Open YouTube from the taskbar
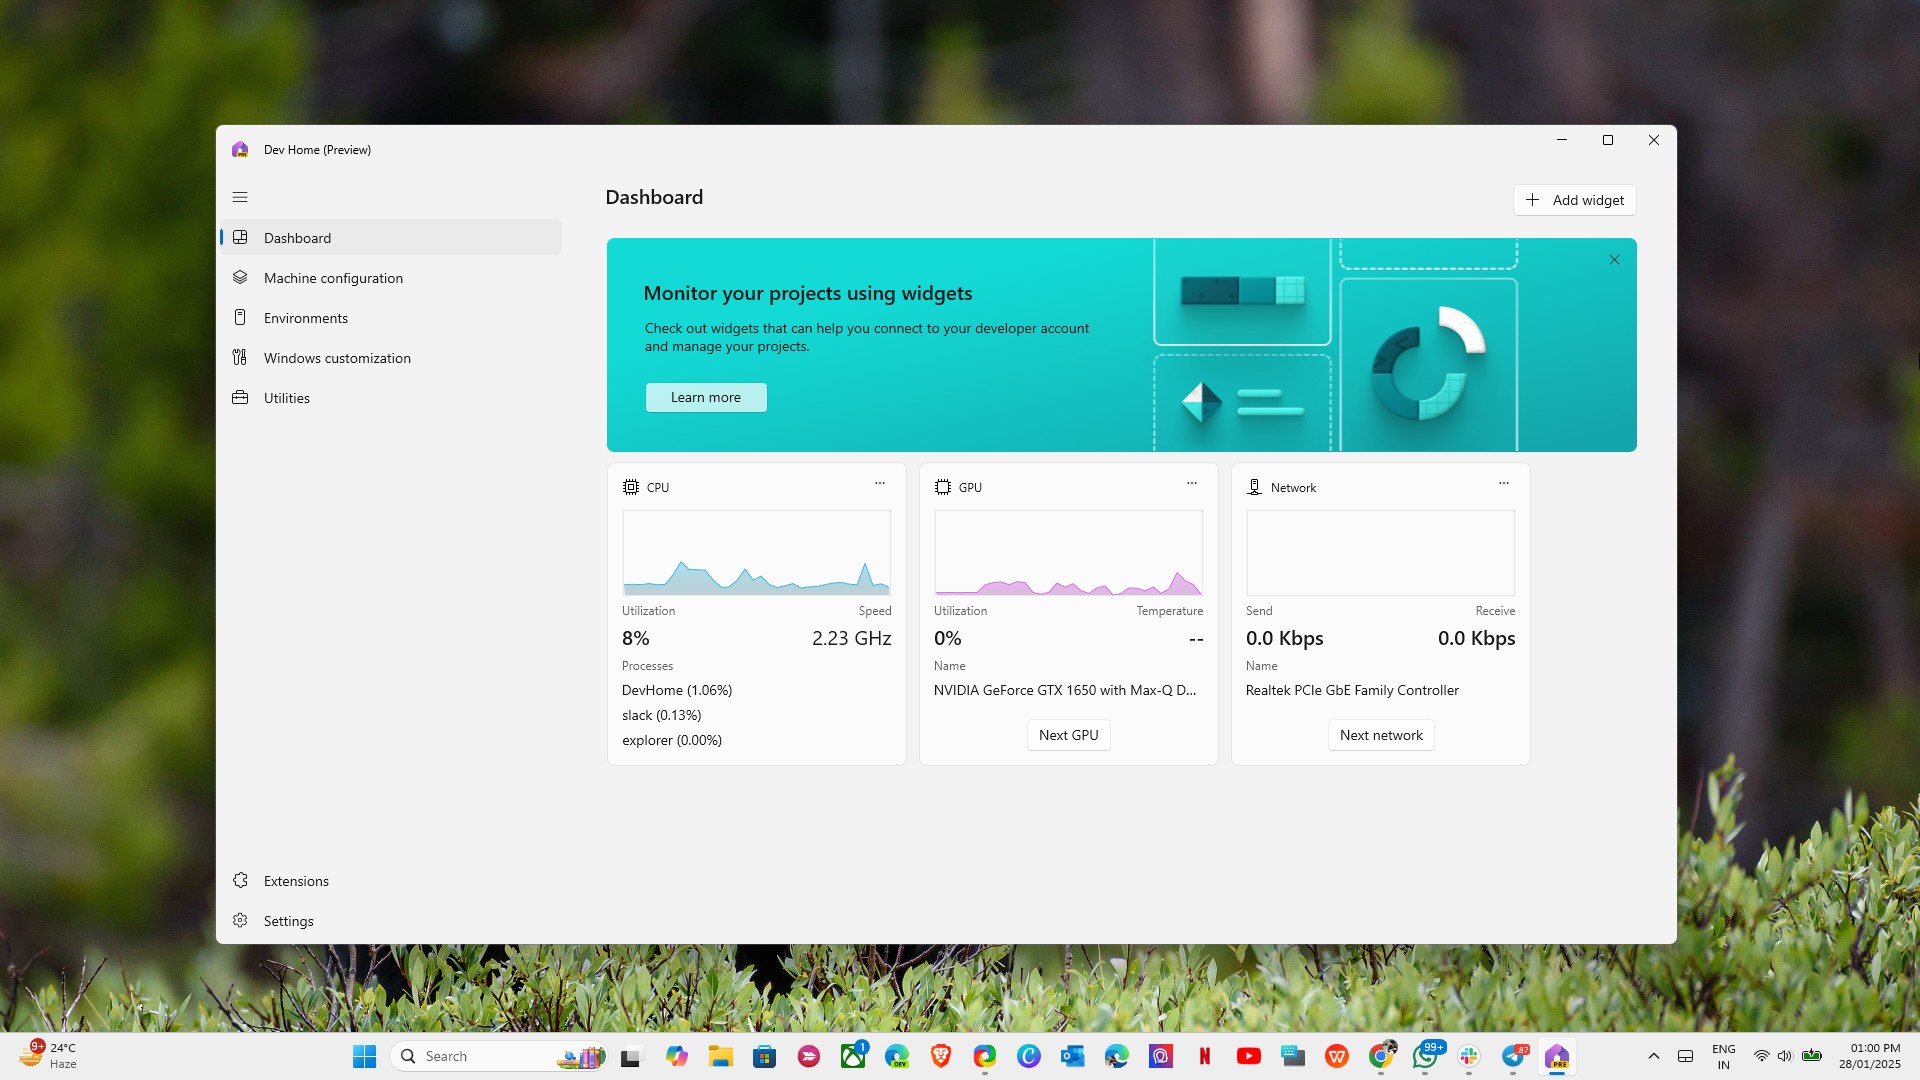The width and height of the screenshot is (1920, 1080). (1248, 1055)
